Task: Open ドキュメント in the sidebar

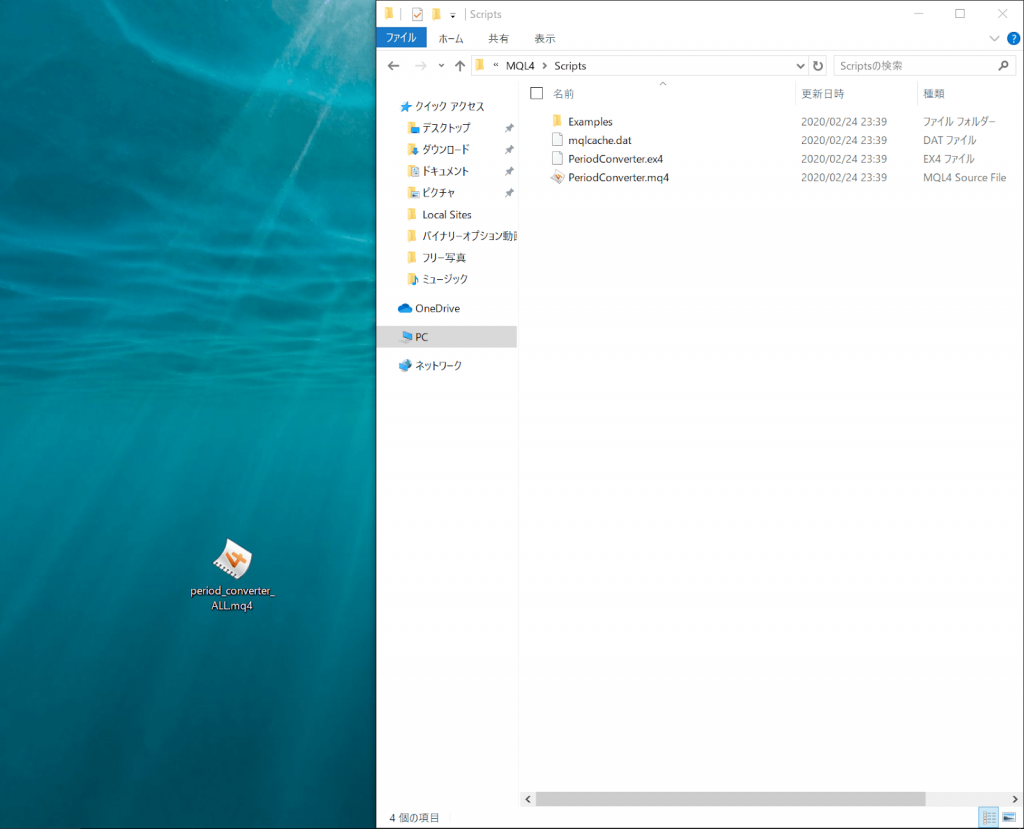Action: [445, 171]
